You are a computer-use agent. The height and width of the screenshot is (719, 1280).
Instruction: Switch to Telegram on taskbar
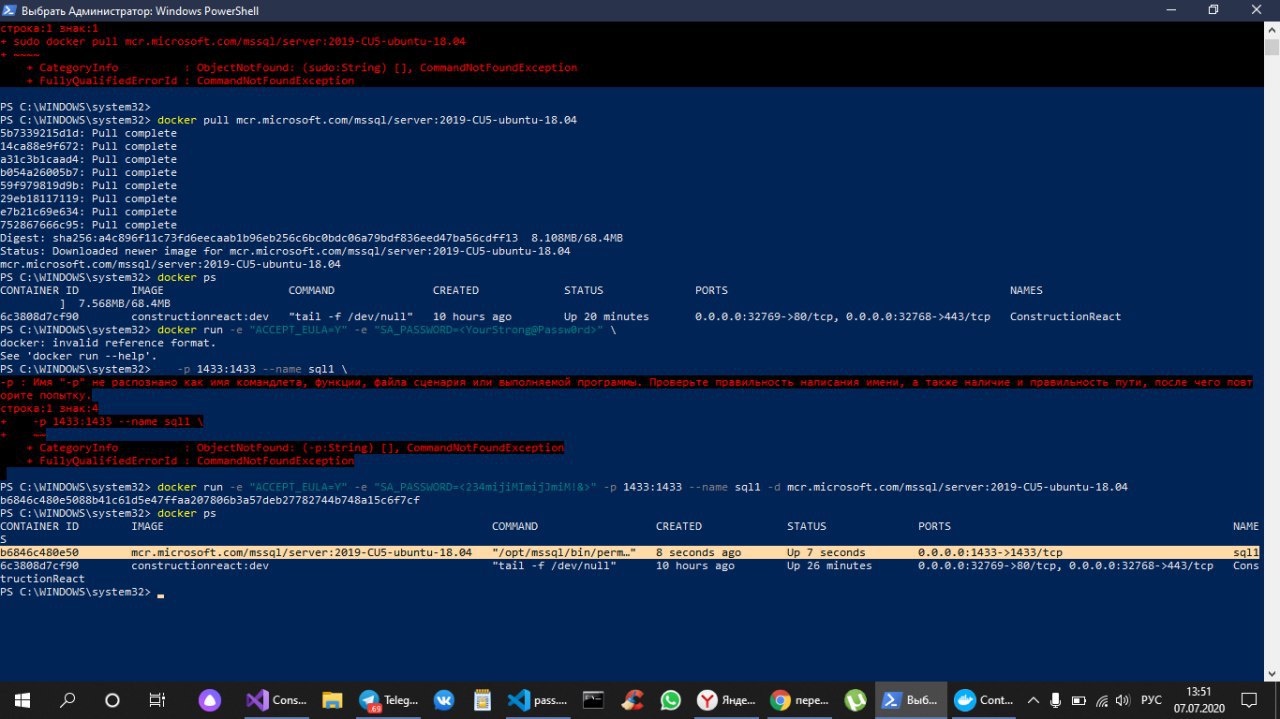(388, 700)
